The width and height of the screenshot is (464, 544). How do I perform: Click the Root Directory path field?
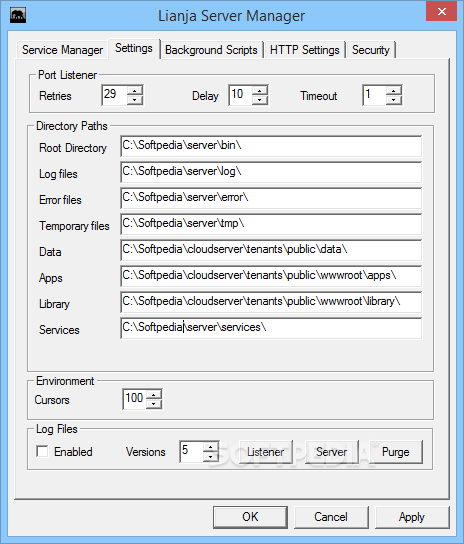[271, 146]
